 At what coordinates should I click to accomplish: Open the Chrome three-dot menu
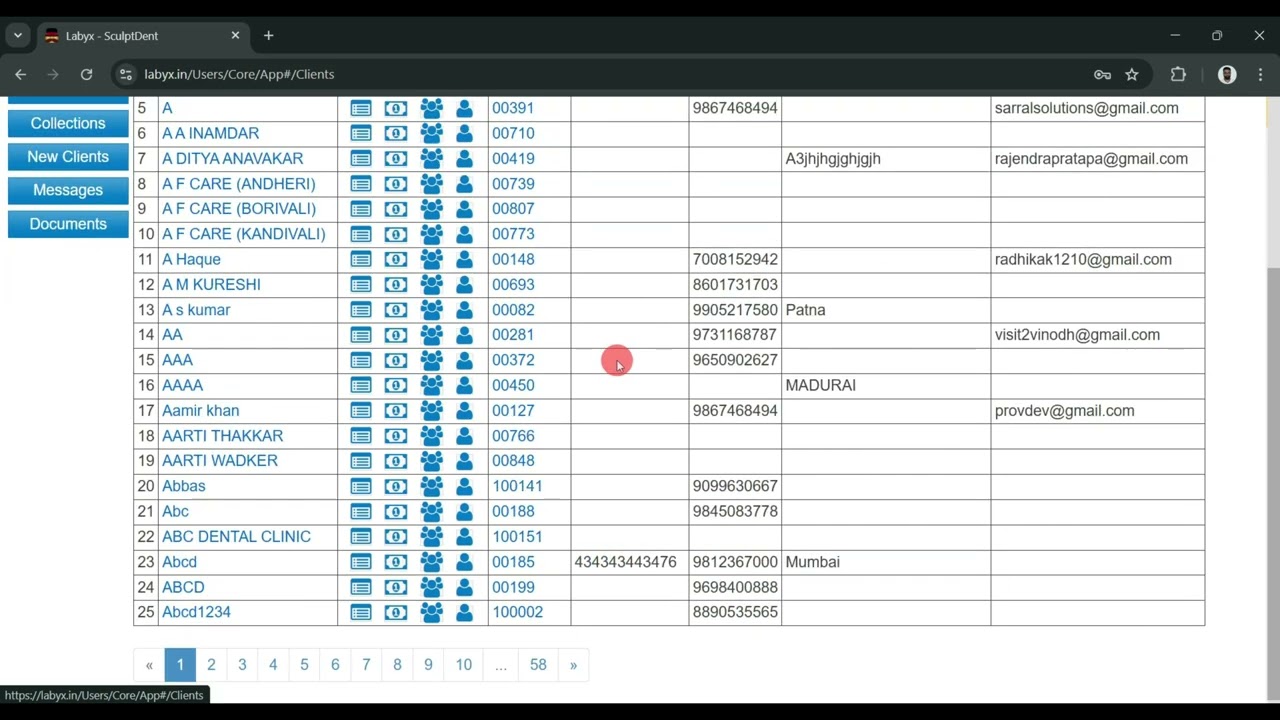click(1260, 74)
